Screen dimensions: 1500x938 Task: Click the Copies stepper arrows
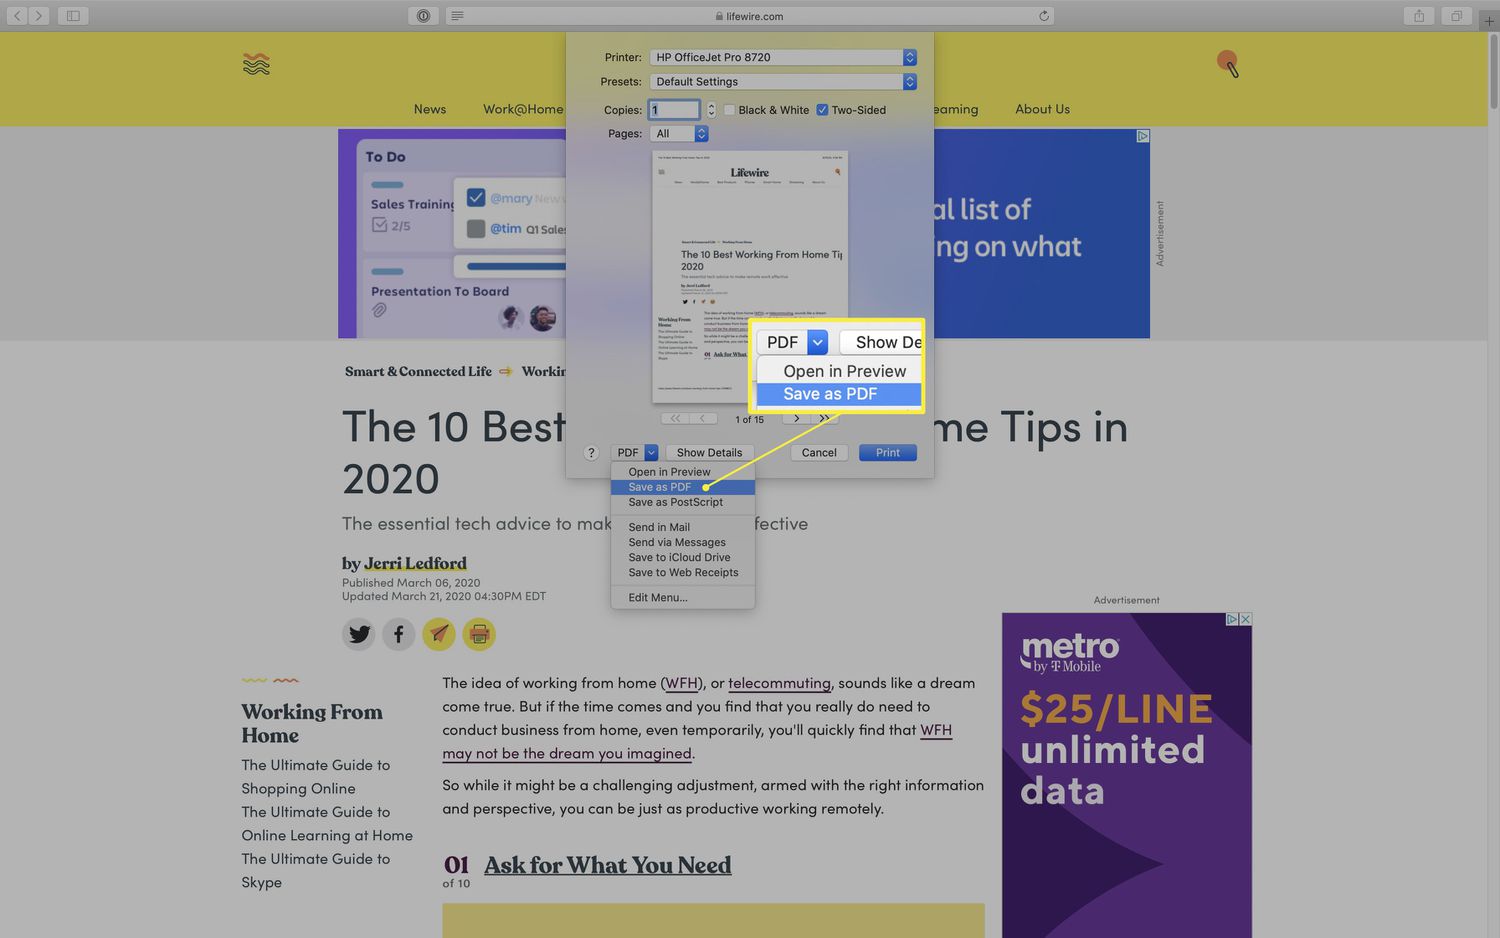711,110
